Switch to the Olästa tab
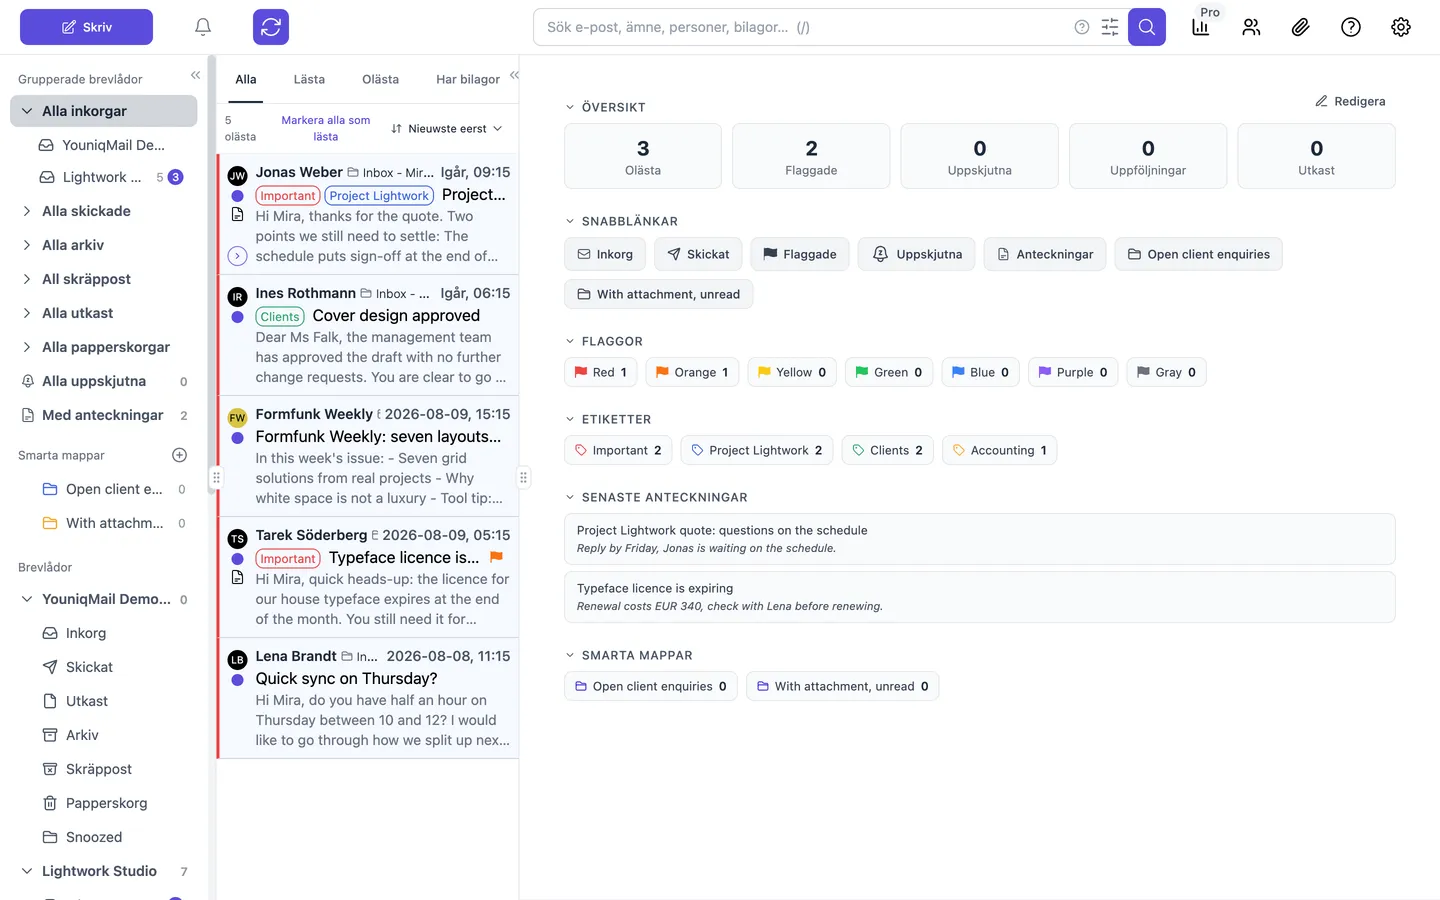This screenshot has height=900, width=1440. tap(380, 79)
